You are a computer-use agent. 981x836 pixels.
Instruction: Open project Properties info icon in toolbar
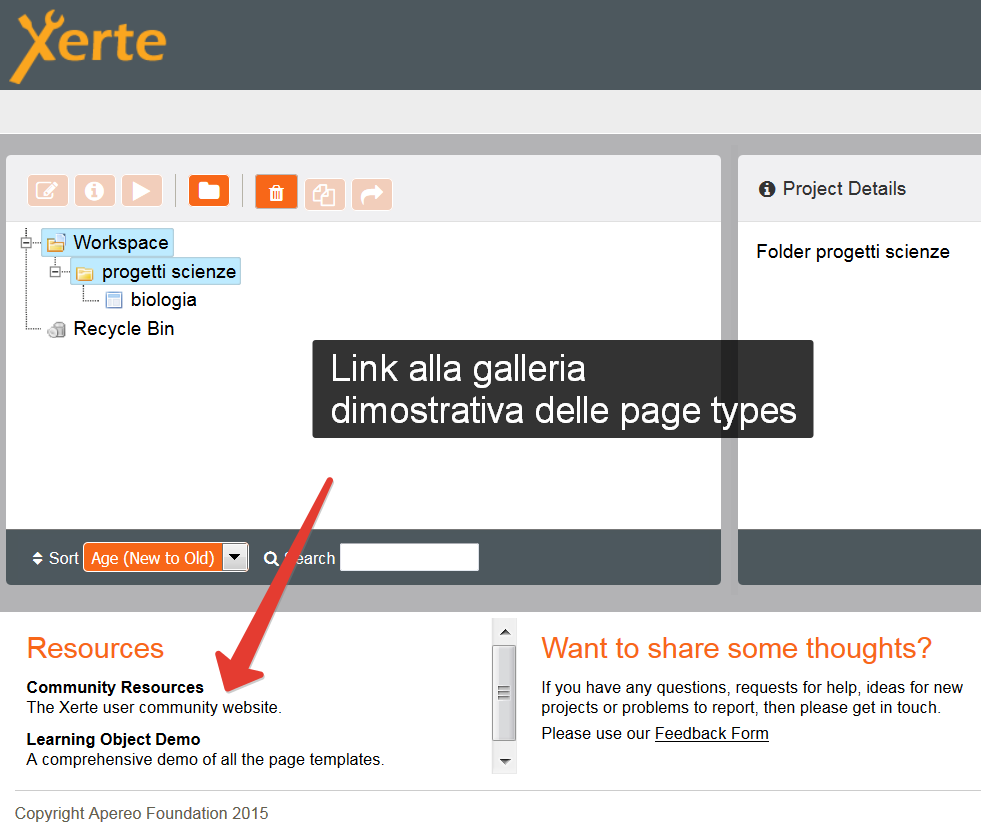[94, 191]
